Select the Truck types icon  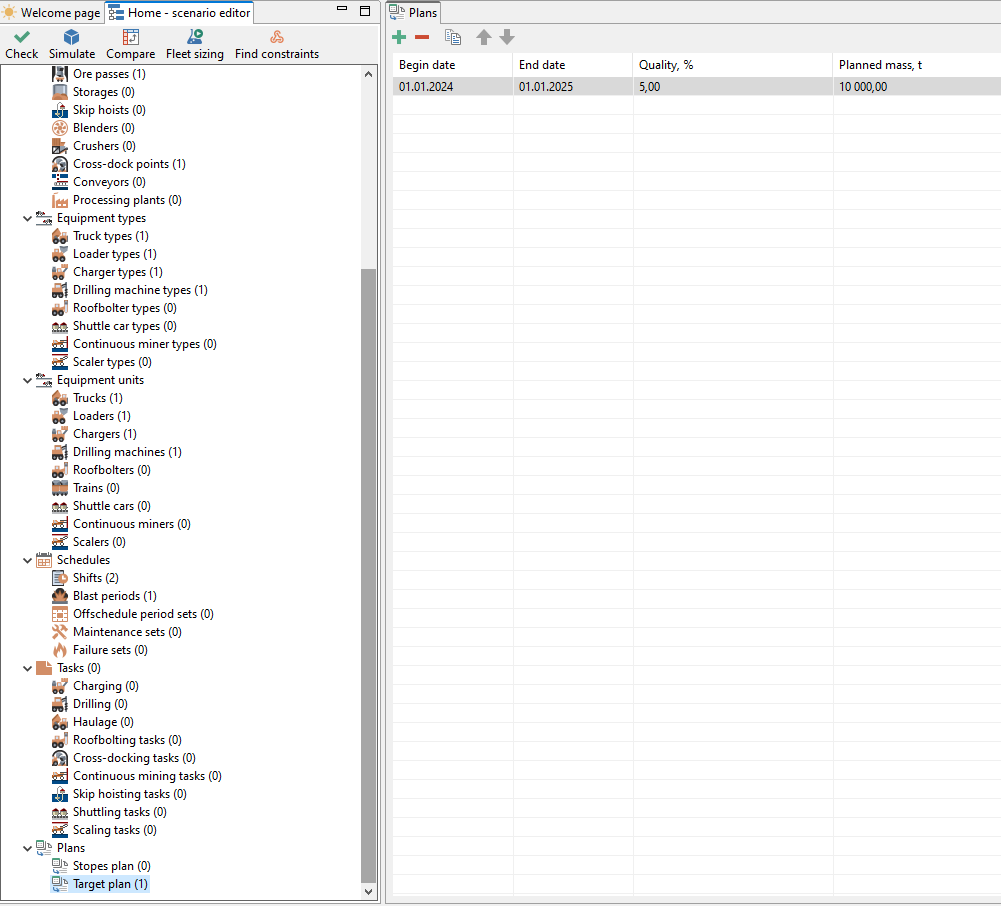coord(60,236)
